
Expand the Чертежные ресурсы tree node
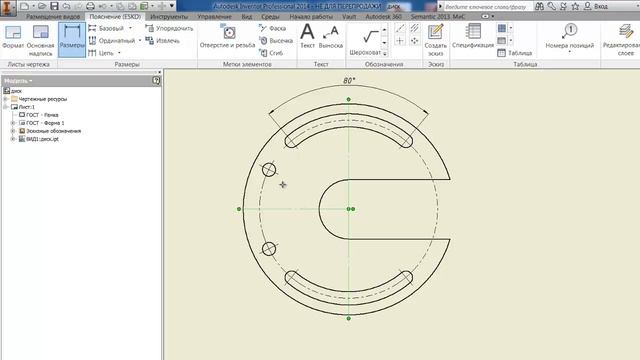point(5,99)
